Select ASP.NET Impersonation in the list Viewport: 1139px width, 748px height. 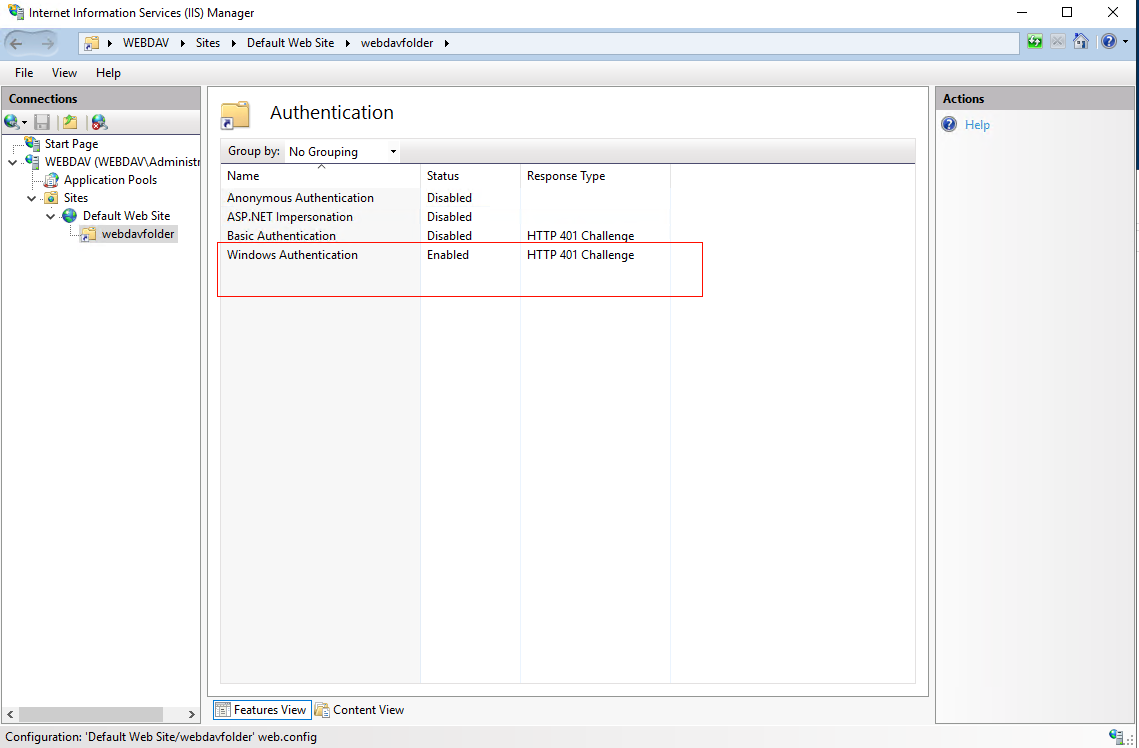click(445, 216)
